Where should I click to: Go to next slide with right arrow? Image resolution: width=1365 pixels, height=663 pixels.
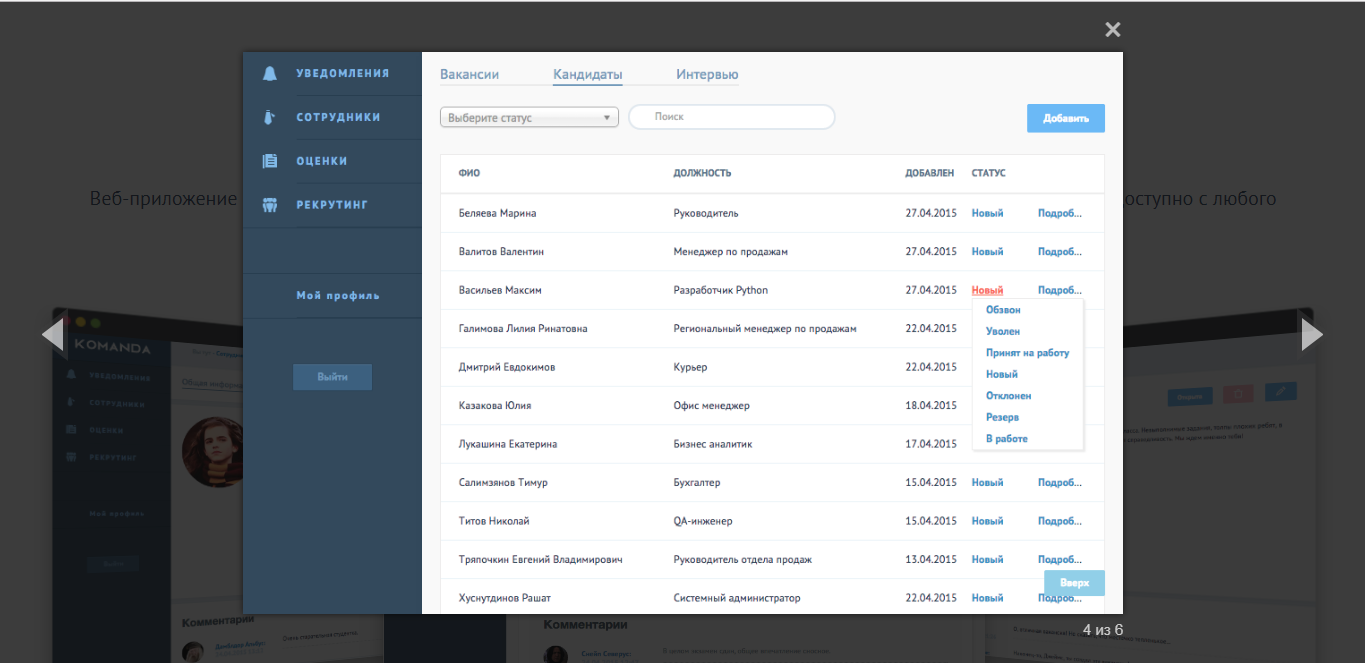[x=1312, y=334]
